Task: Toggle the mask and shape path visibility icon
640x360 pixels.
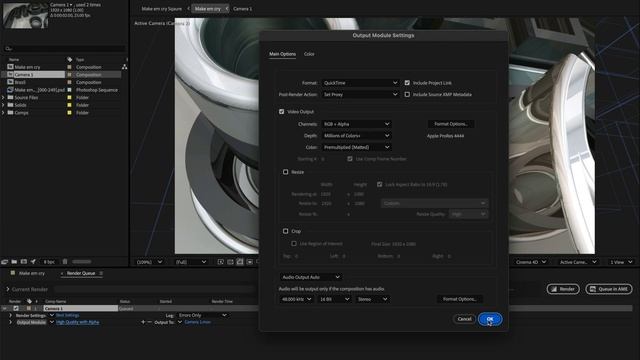Action: [240, 262]
